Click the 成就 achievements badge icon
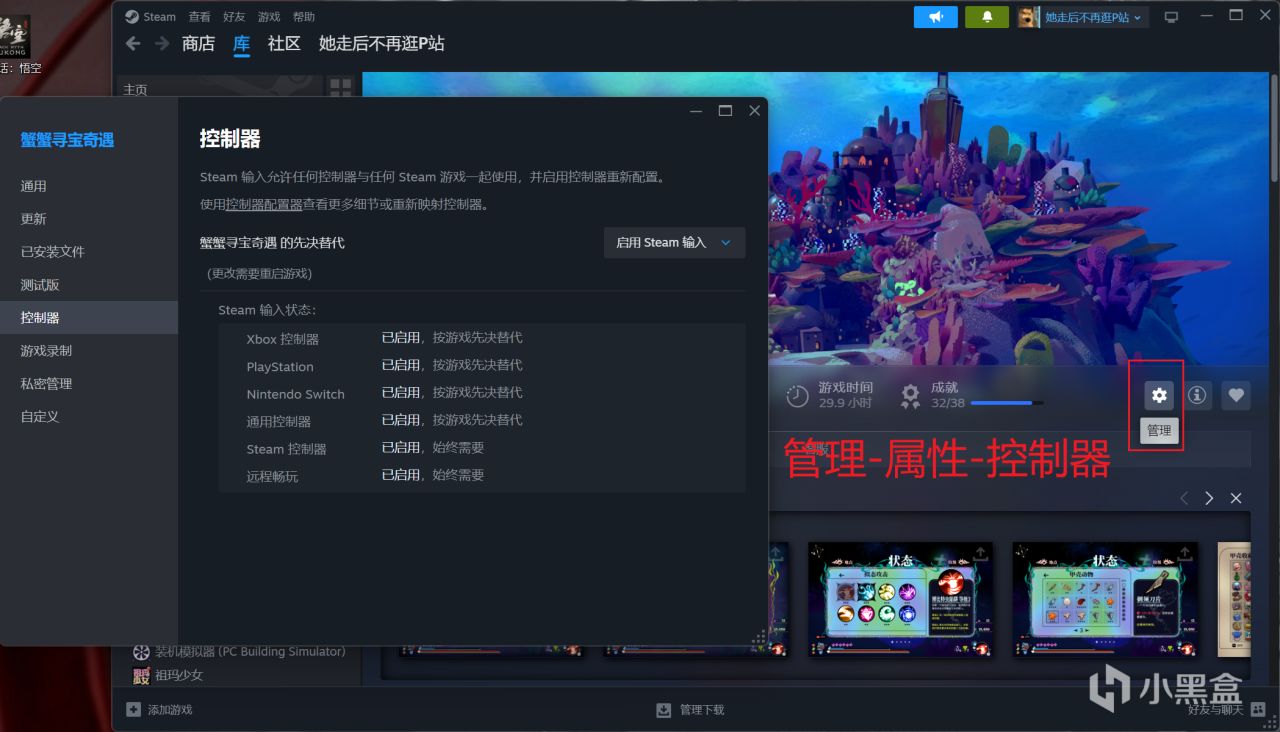Screen dimensions: 1280x732 [x=910, y=396]
